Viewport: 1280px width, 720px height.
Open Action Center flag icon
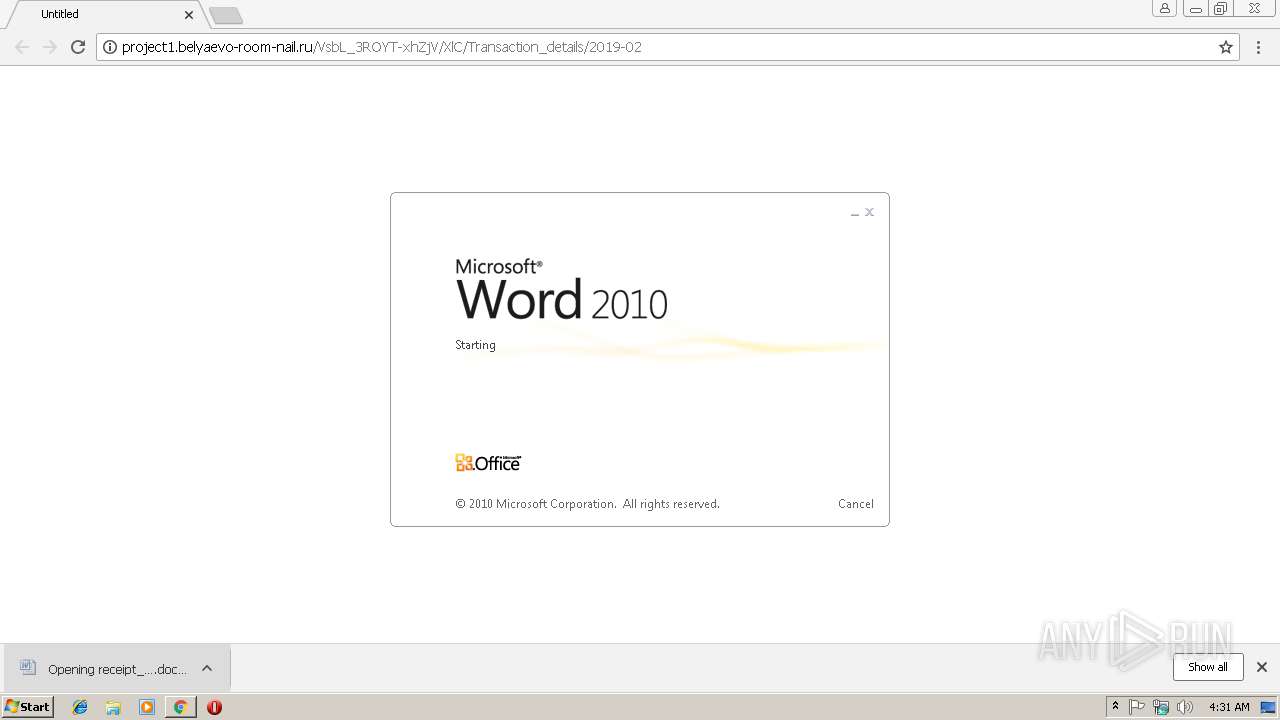pyautogui.click(x=1137, y=707)
